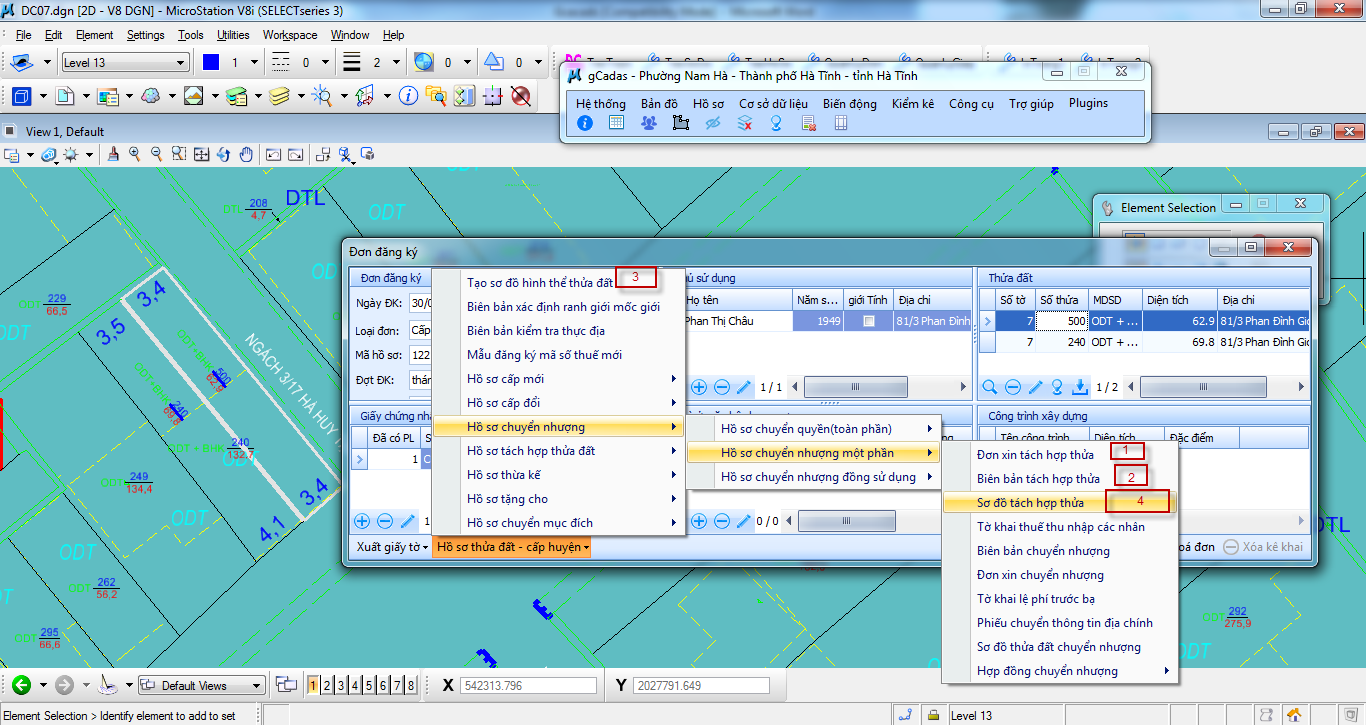Select 'Sơ đồ tách hợp thửa' menu item

(x=1029, y=502)
